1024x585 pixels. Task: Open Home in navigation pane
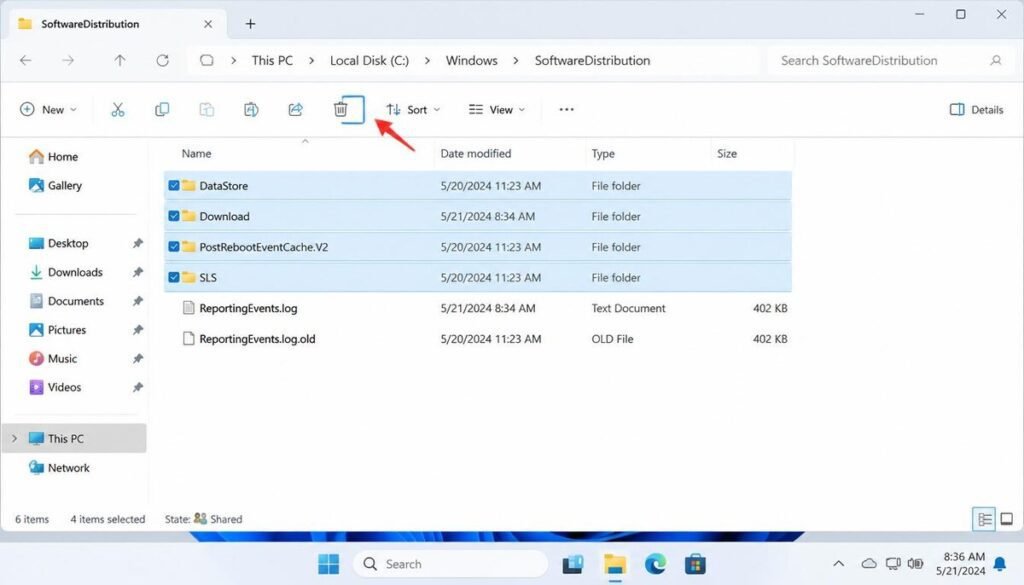(x=54, y=157)
